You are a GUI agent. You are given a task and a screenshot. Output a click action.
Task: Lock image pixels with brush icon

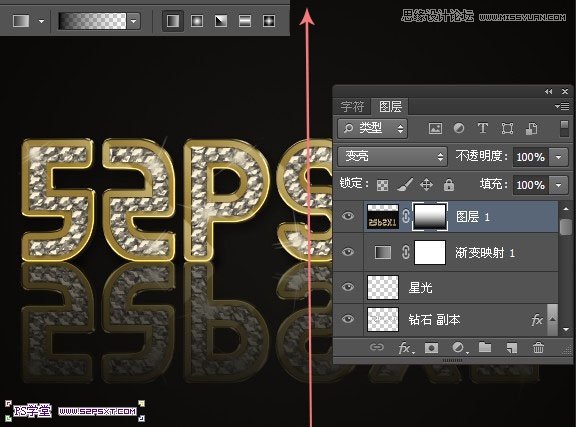(404, 185)
